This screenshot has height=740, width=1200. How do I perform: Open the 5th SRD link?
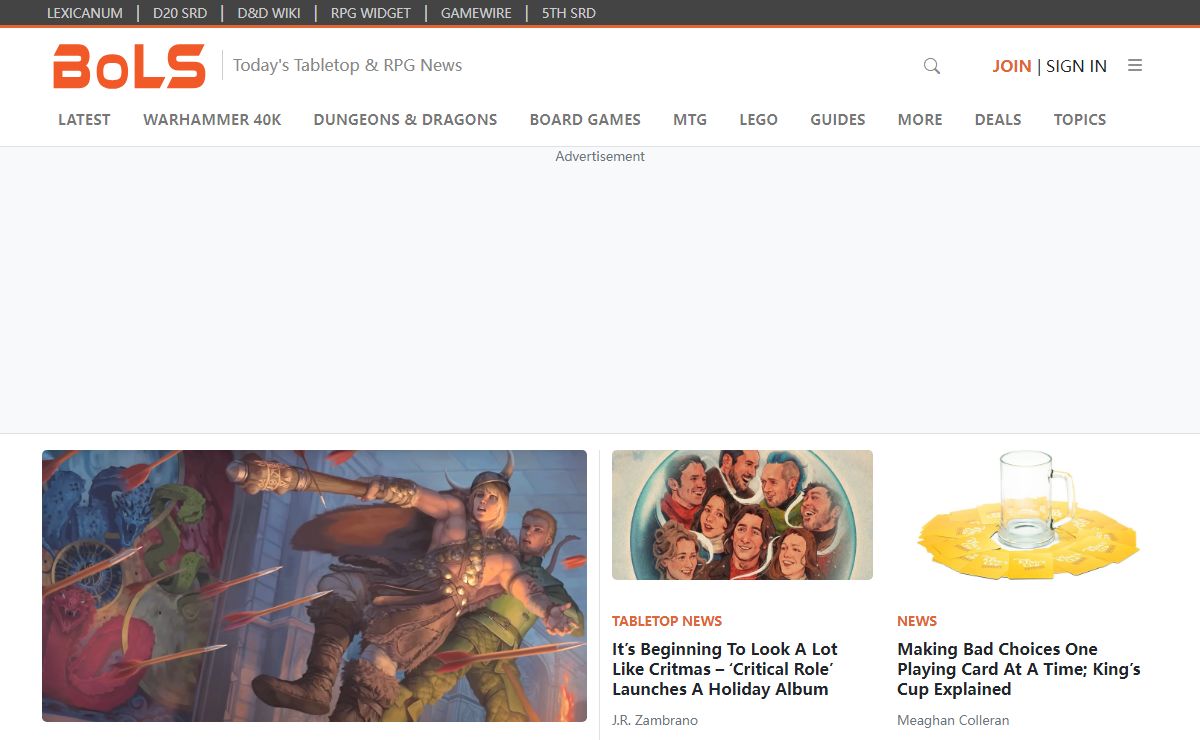(x=569, y=13)
